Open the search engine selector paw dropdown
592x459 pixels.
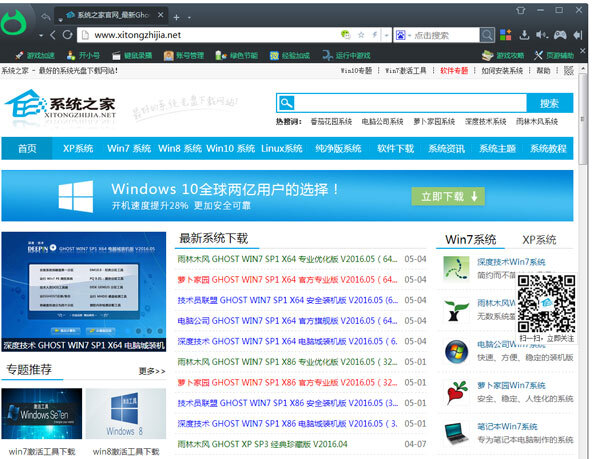coord(403,35)
